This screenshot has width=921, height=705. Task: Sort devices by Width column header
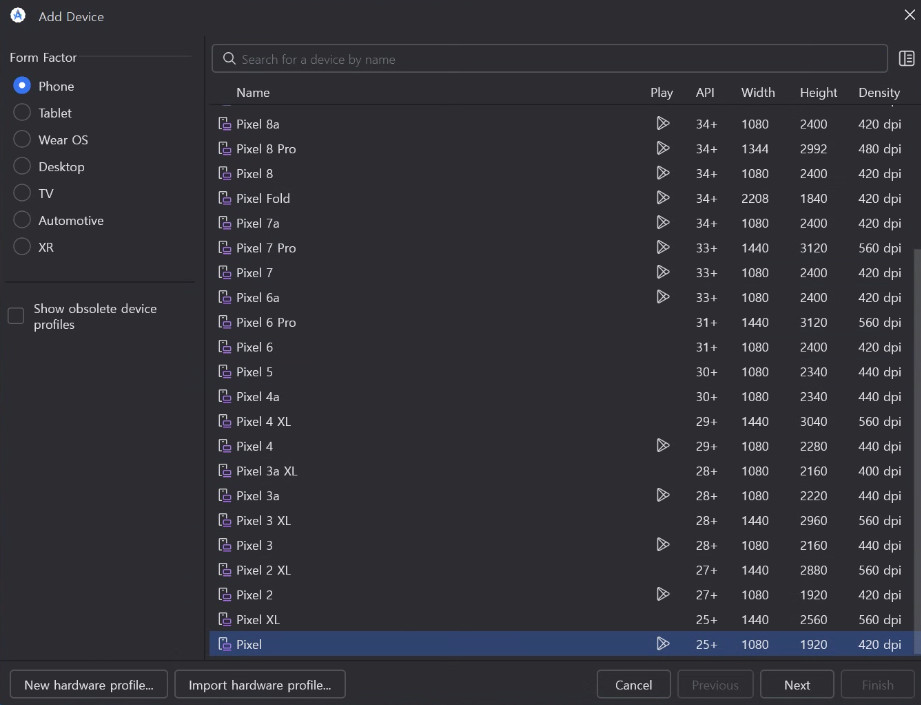coord(758,92)
